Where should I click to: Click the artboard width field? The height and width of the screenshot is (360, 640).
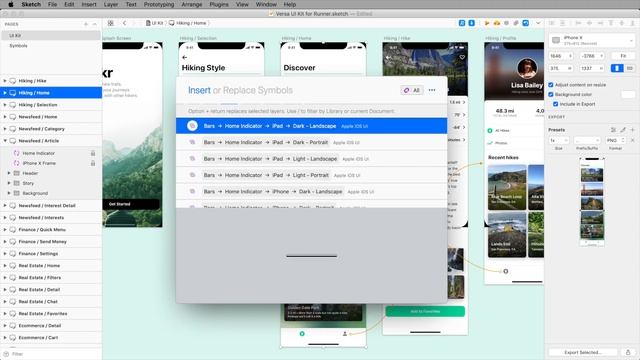(x=561, y=68)
